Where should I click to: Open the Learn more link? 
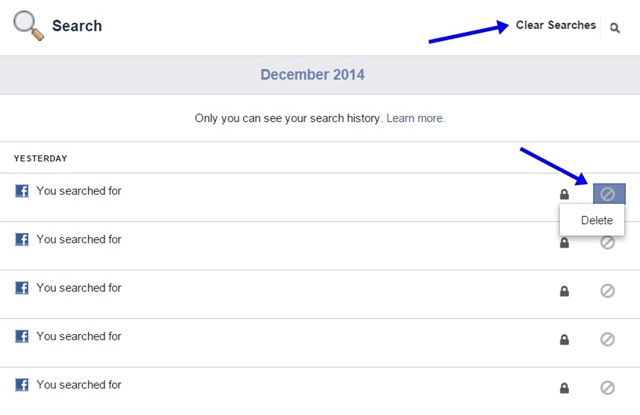(x=415, y=118)
